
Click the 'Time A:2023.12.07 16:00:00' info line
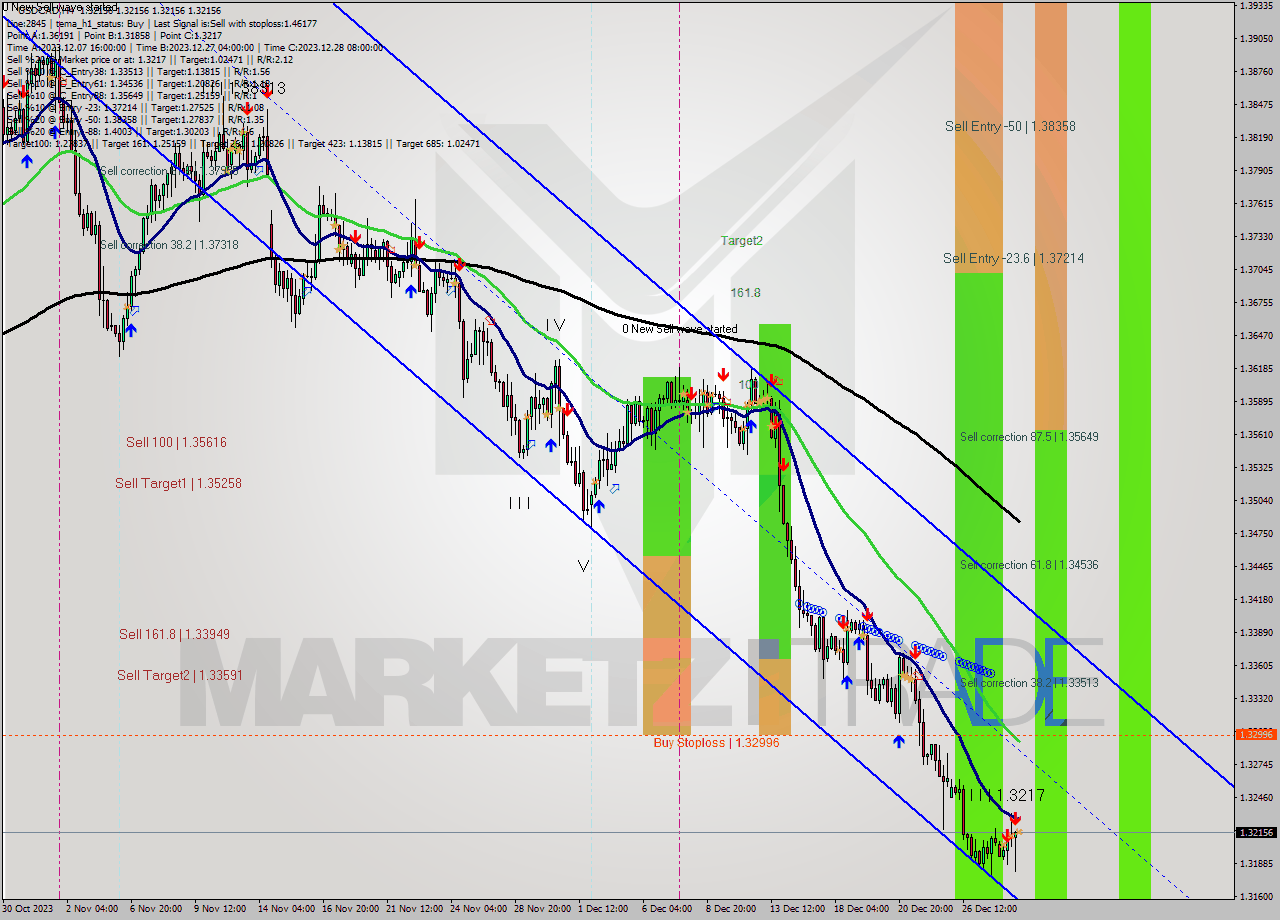tap(67, 47)
